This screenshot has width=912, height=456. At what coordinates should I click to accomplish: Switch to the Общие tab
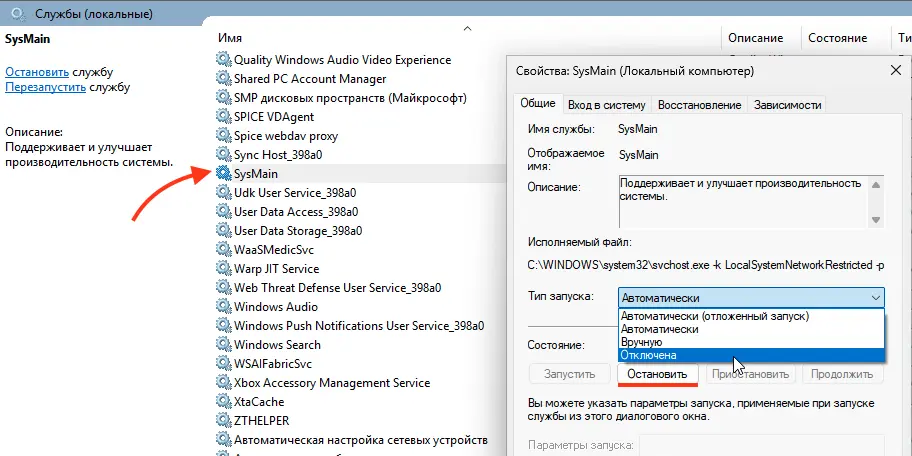click(537, 104)
